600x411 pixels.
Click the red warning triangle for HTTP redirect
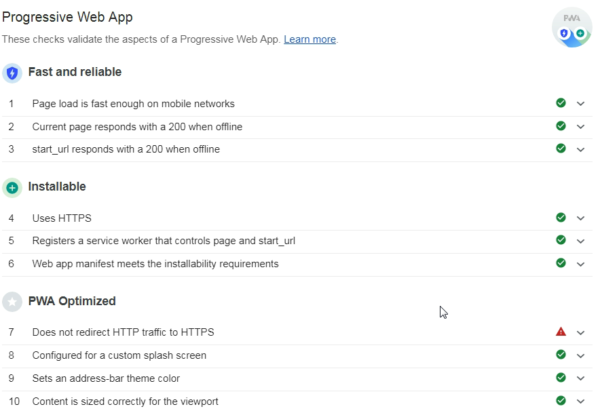pyautogui.click(x=561, y=332)
